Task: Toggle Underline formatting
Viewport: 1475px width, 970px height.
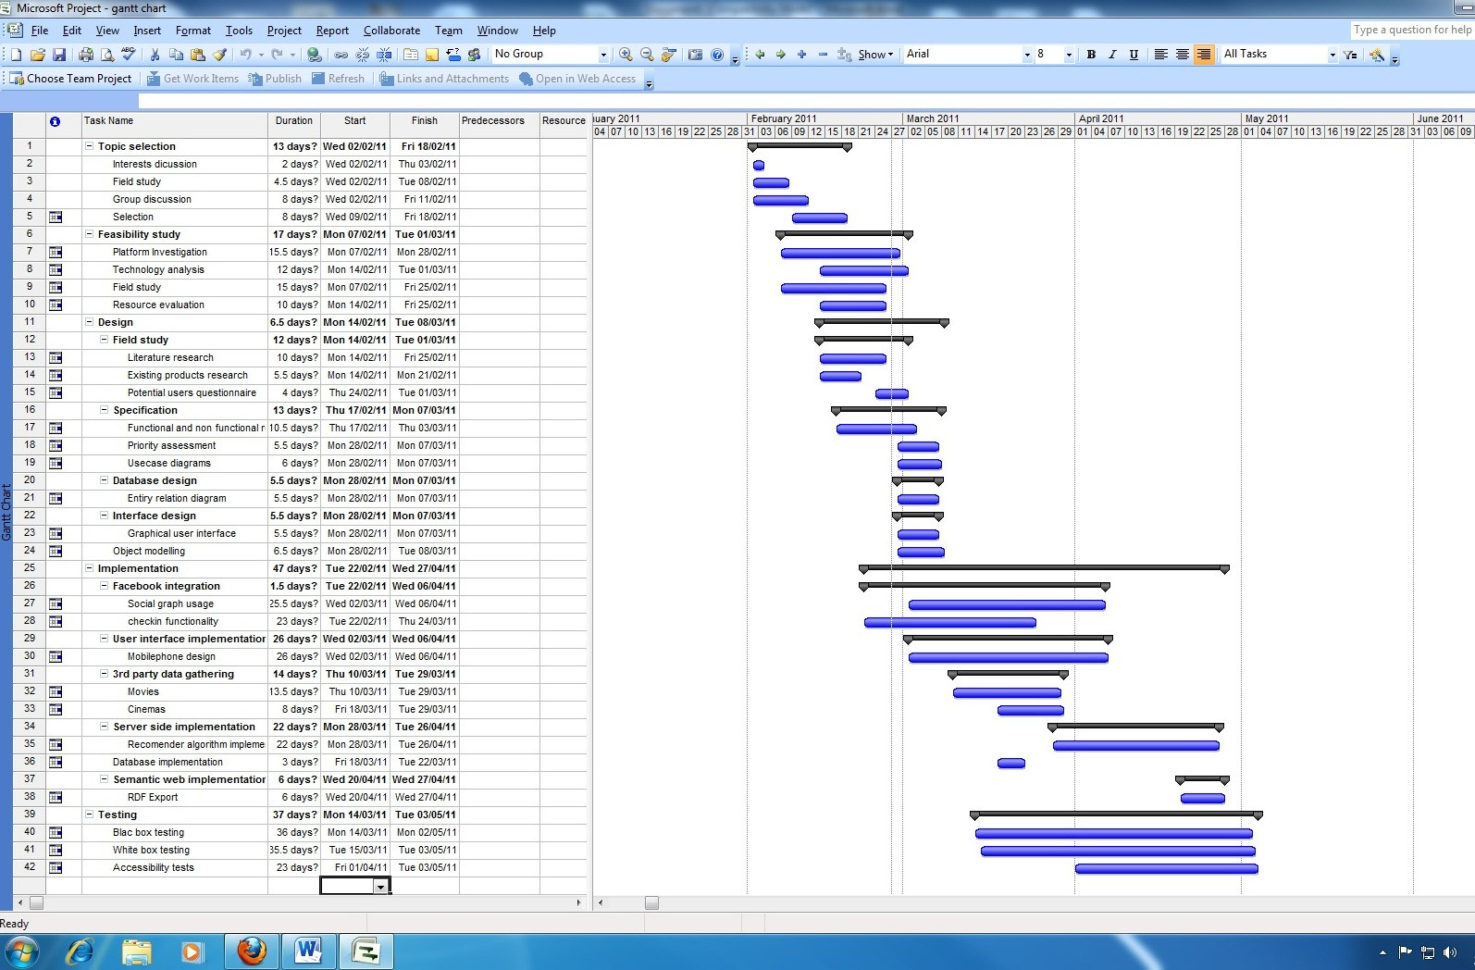Action: pos(1134,55)
